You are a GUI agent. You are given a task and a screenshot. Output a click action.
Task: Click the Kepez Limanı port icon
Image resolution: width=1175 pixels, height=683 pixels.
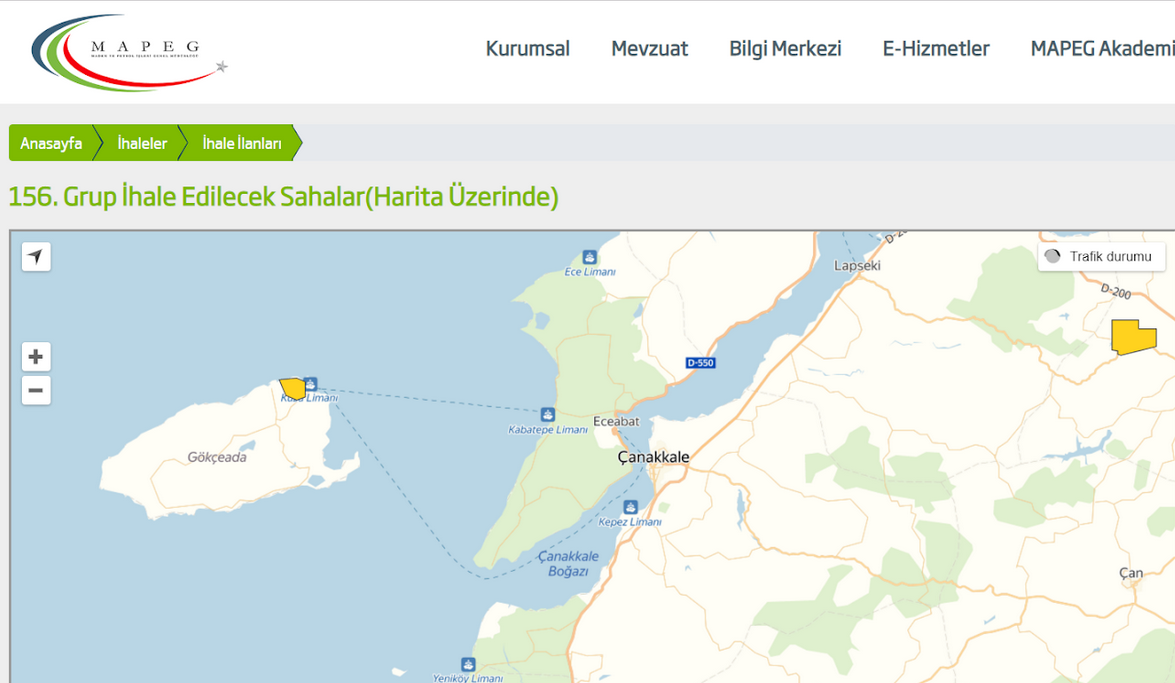coord(630,508)
